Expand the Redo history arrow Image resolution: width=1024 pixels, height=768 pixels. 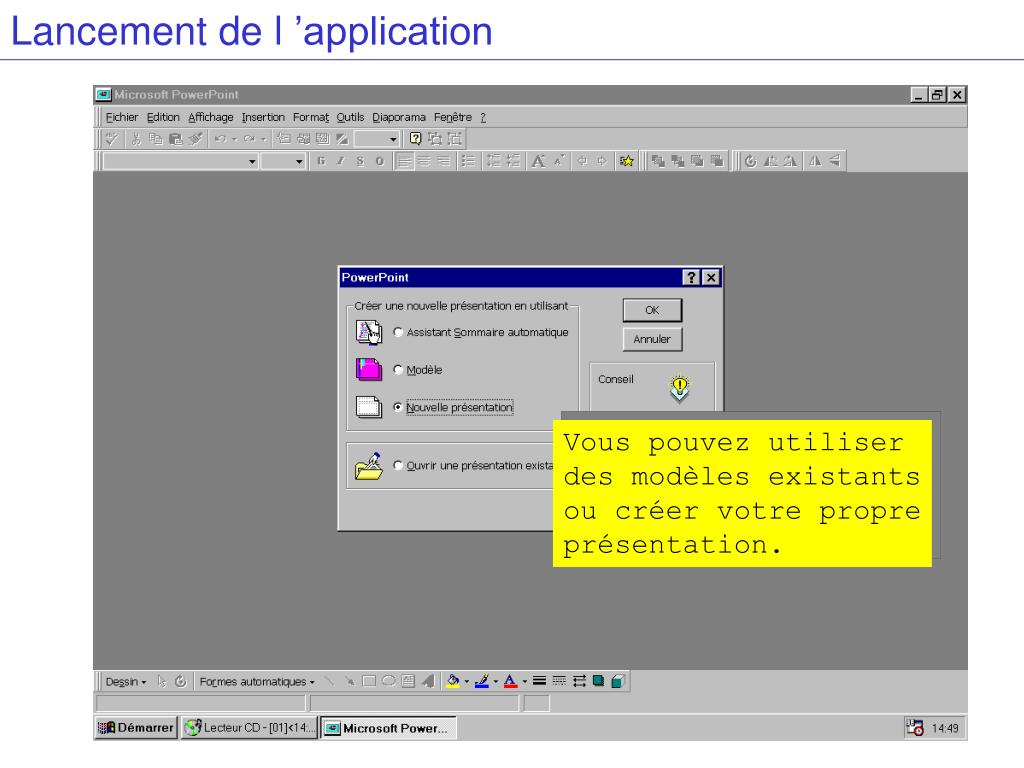[x=263, y=138]
